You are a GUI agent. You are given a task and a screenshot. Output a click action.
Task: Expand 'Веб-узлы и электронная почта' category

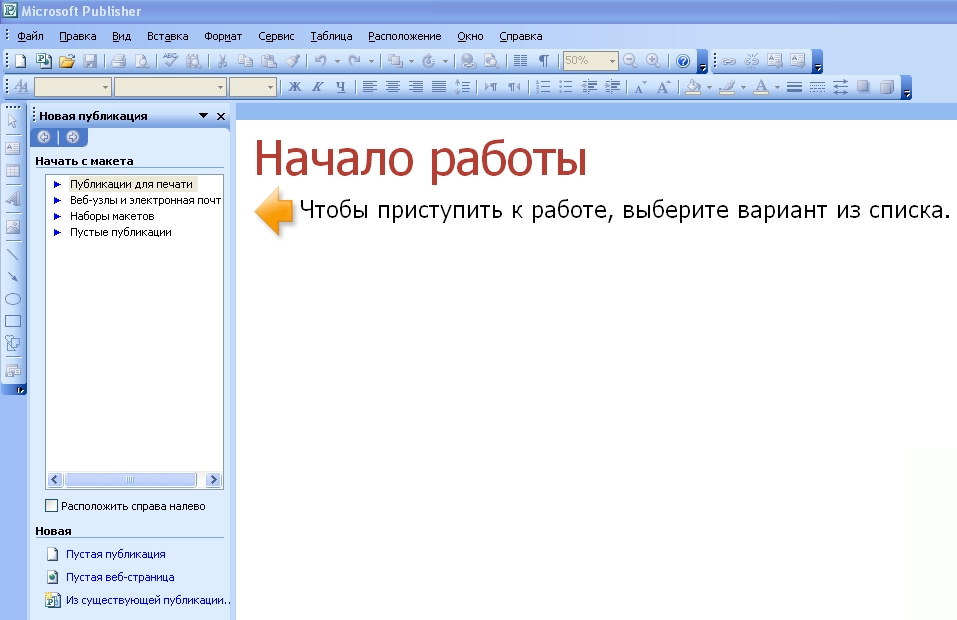click(57, 200)
